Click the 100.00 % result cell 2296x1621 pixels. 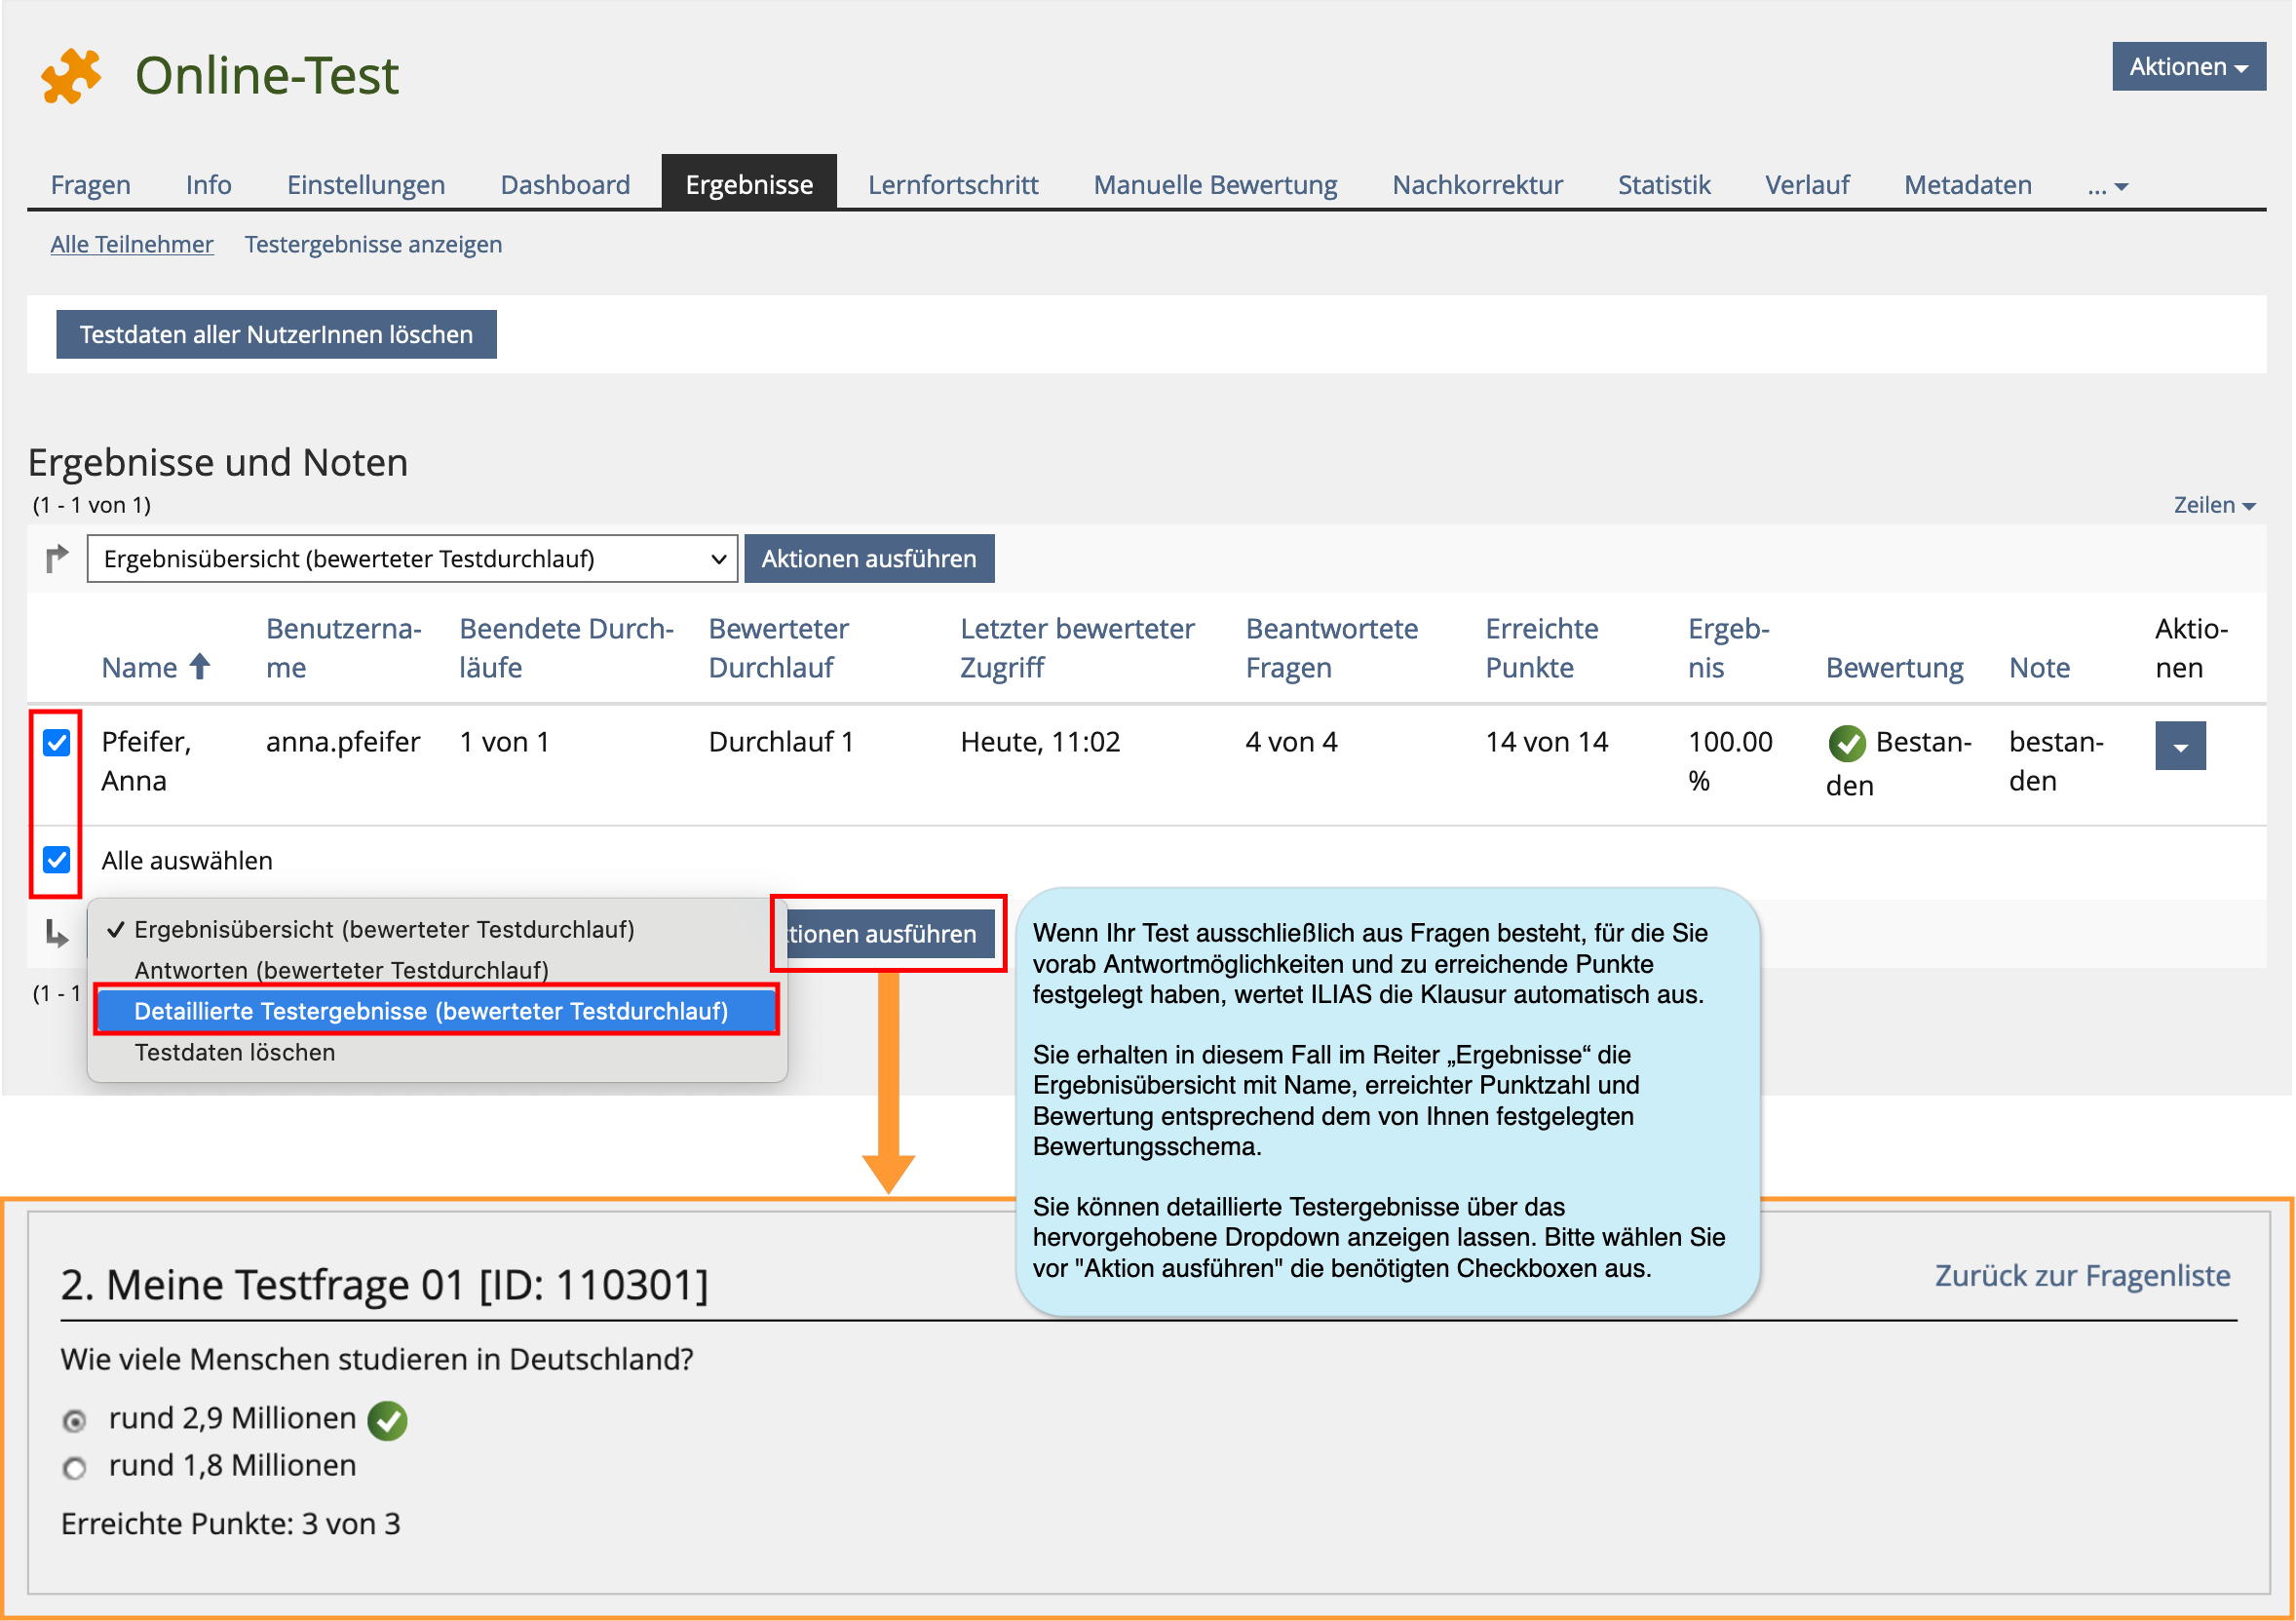1730,761
